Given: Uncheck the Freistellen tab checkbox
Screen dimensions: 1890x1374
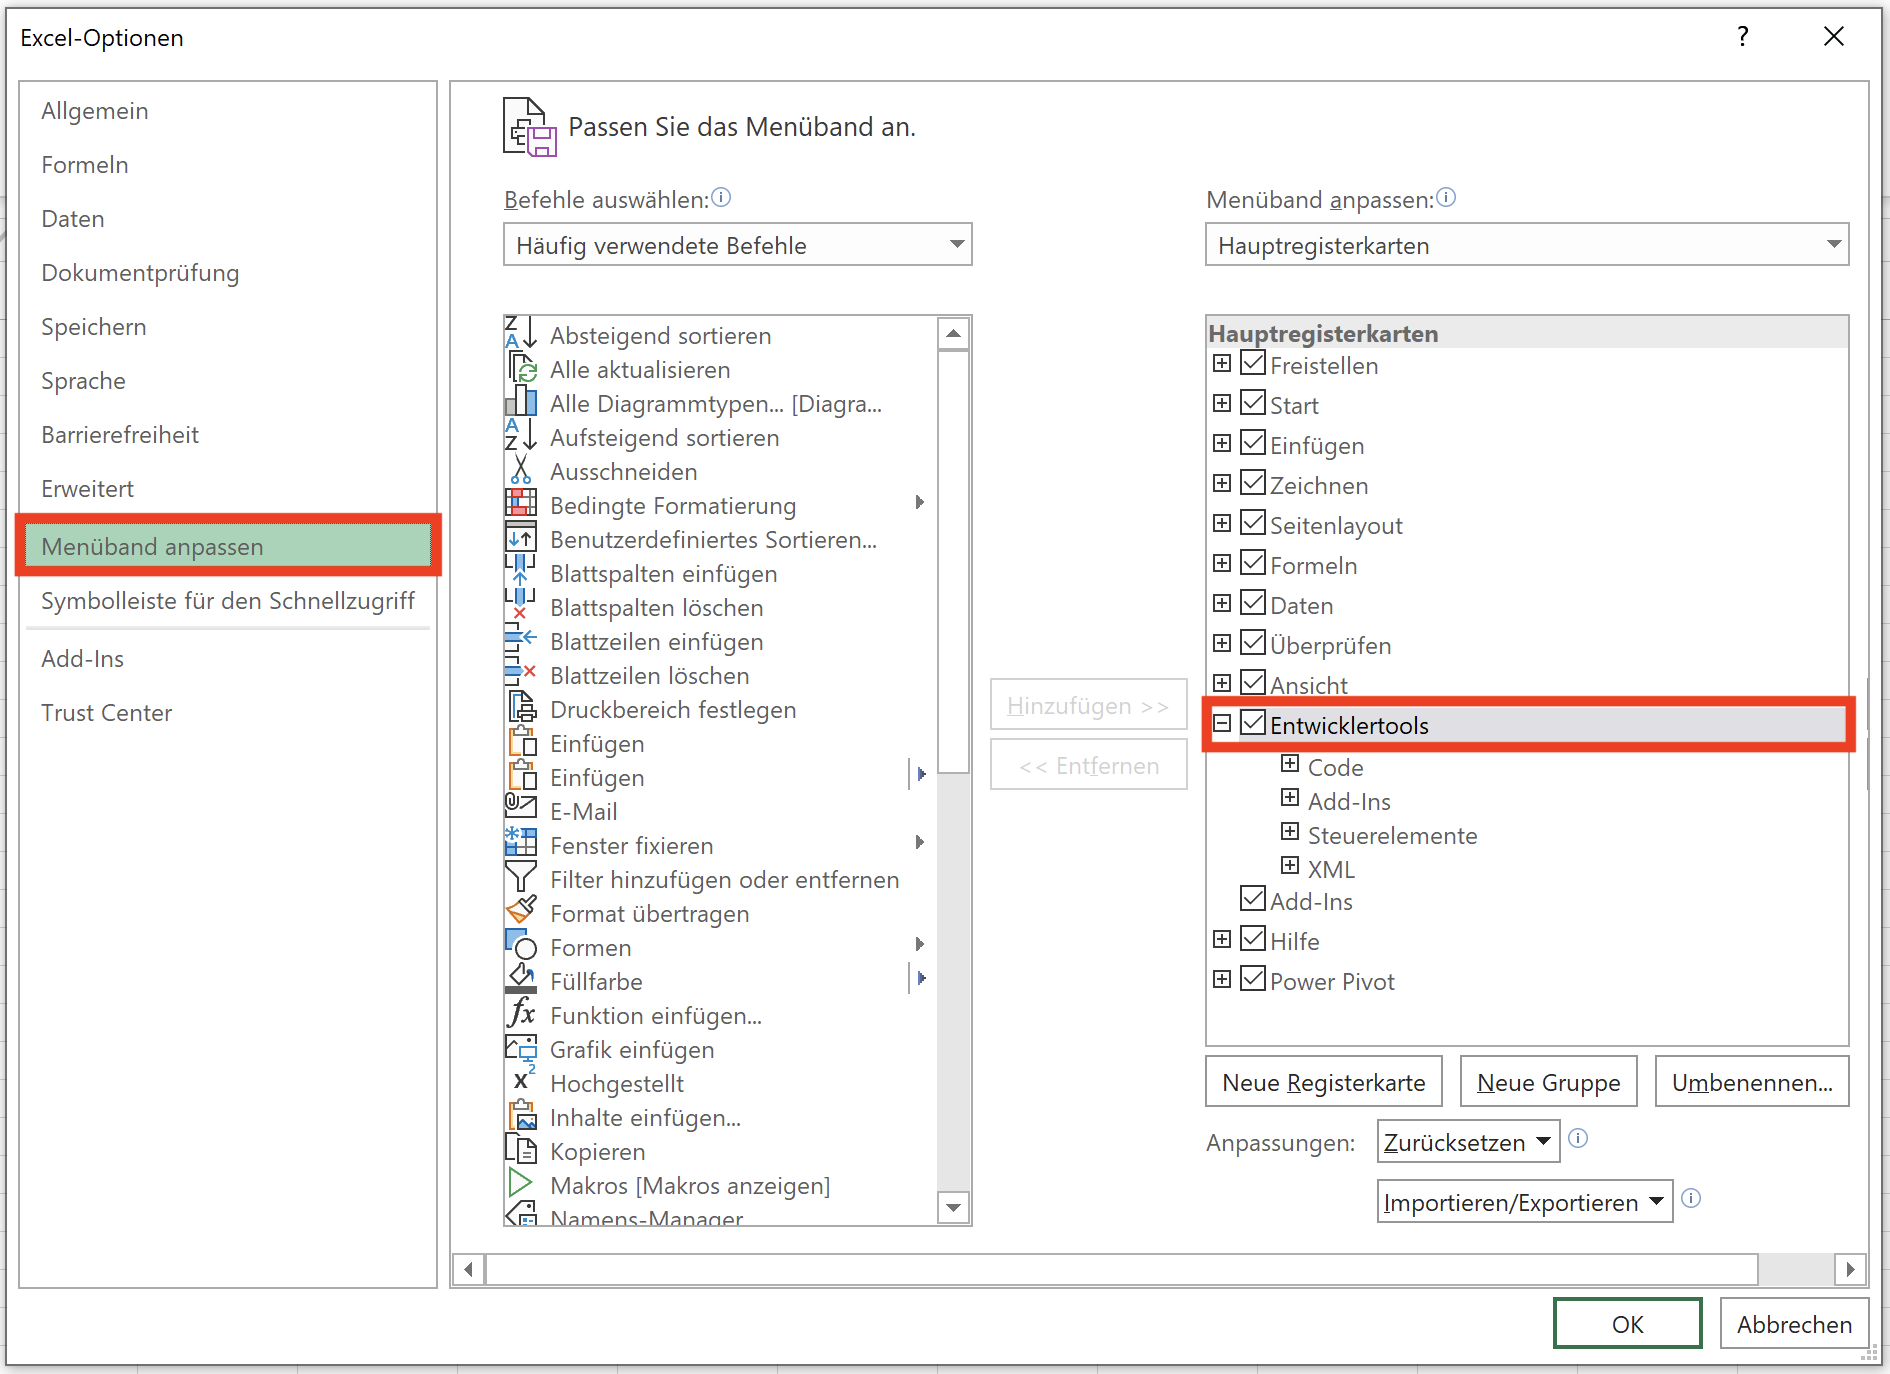Looking at the screenshot, I should point(1253,362).
